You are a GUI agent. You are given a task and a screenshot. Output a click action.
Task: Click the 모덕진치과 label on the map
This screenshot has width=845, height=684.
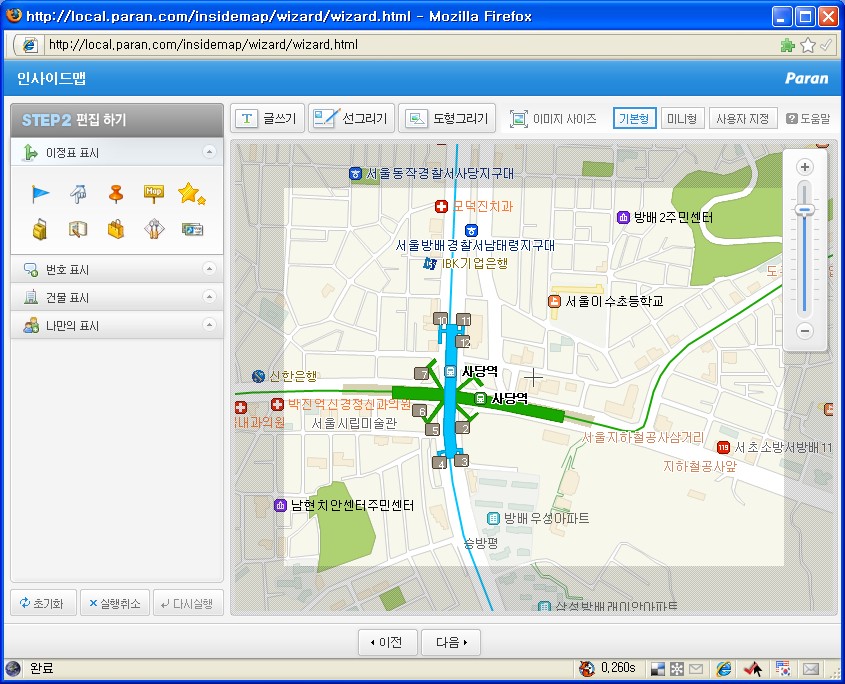(x=482, y=206)
